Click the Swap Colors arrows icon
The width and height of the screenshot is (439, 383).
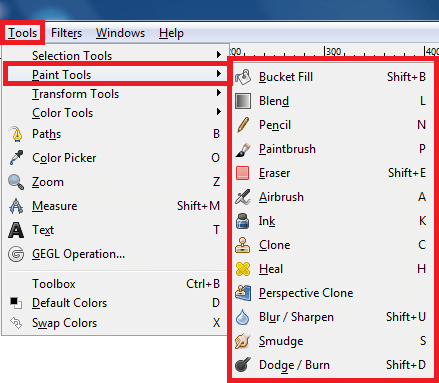pos(16,323)
